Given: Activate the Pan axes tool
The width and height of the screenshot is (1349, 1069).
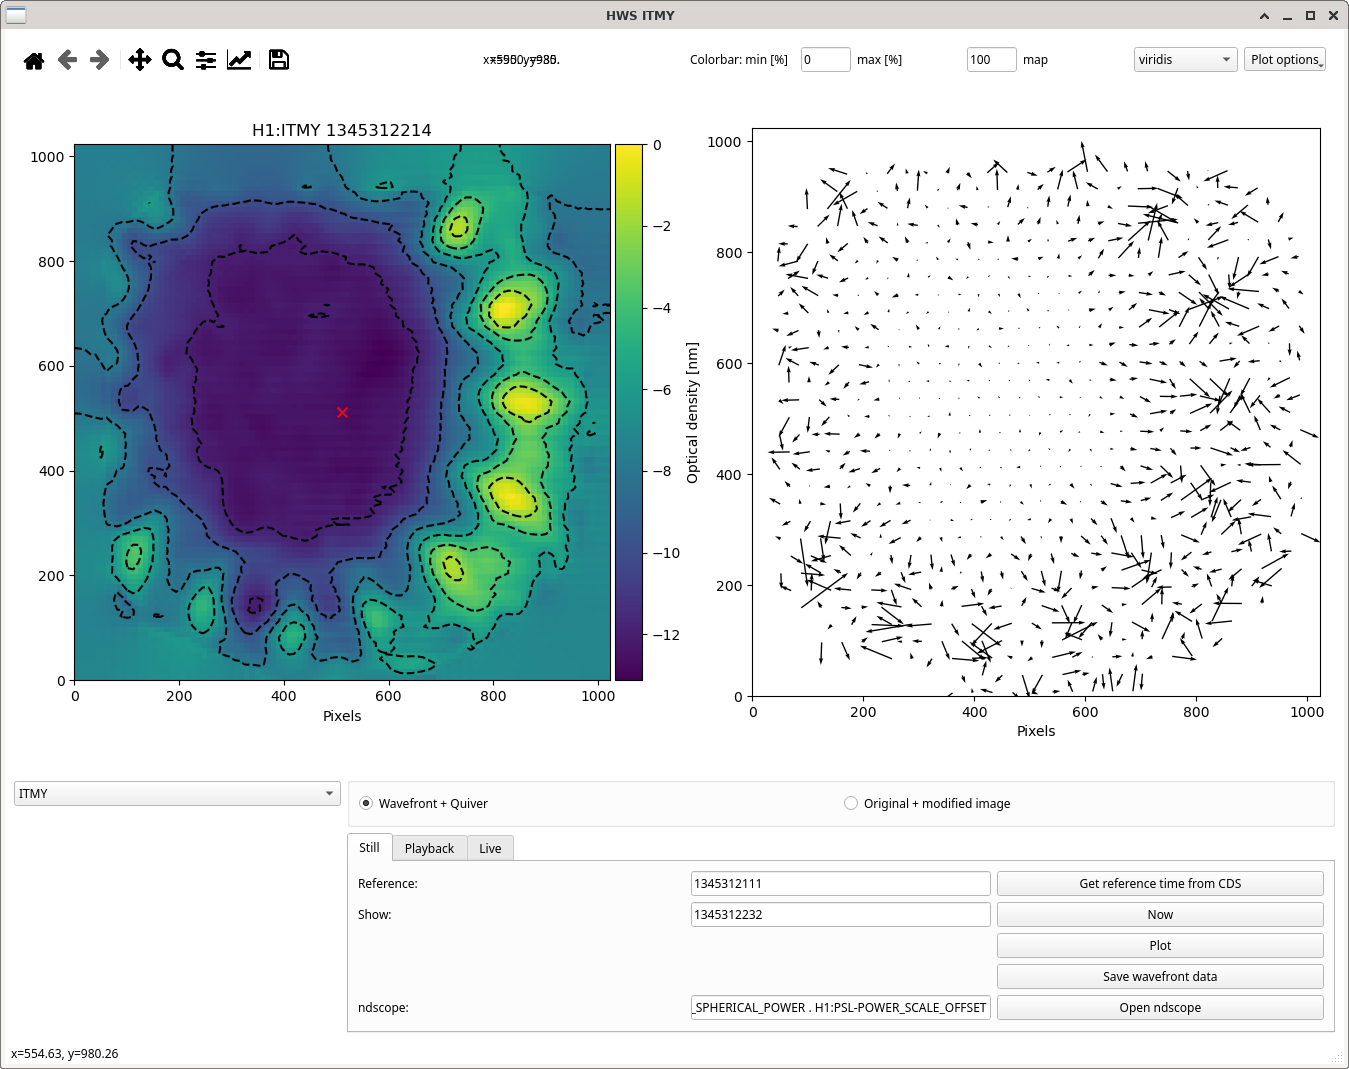Looking at the screenshot, I should [140, 60].
